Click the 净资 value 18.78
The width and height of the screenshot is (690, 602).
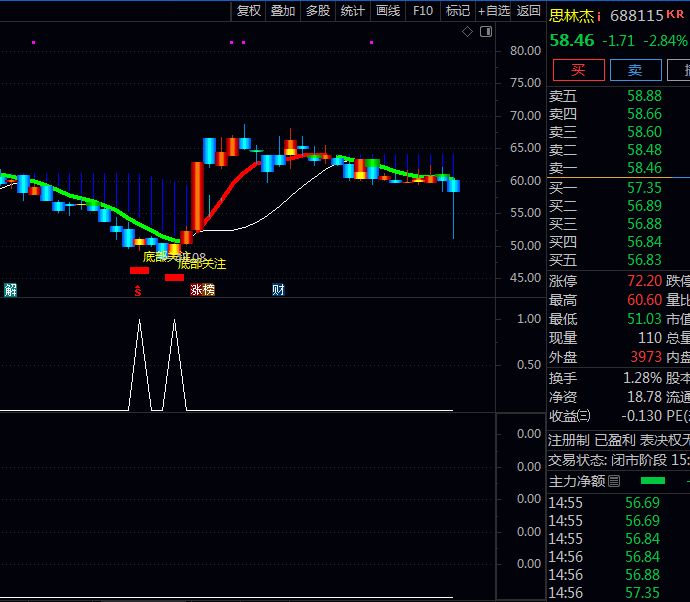(644, 397)
